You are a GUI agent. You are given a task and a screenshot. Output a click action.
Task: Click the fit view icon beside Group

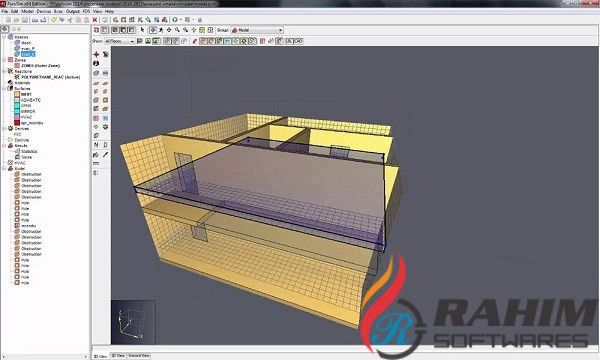tap(210, 30)
